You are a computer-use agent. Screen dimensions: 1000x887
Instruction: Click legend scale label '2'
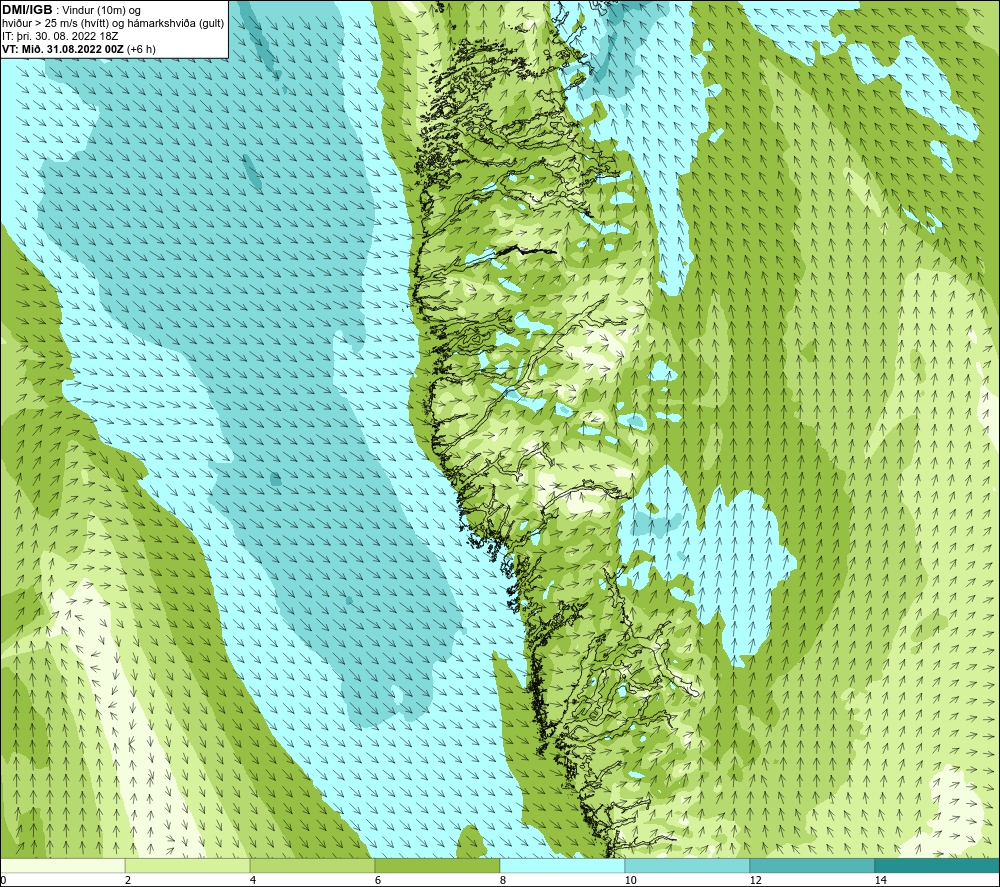pyautogui.click(x=128, y=880)
